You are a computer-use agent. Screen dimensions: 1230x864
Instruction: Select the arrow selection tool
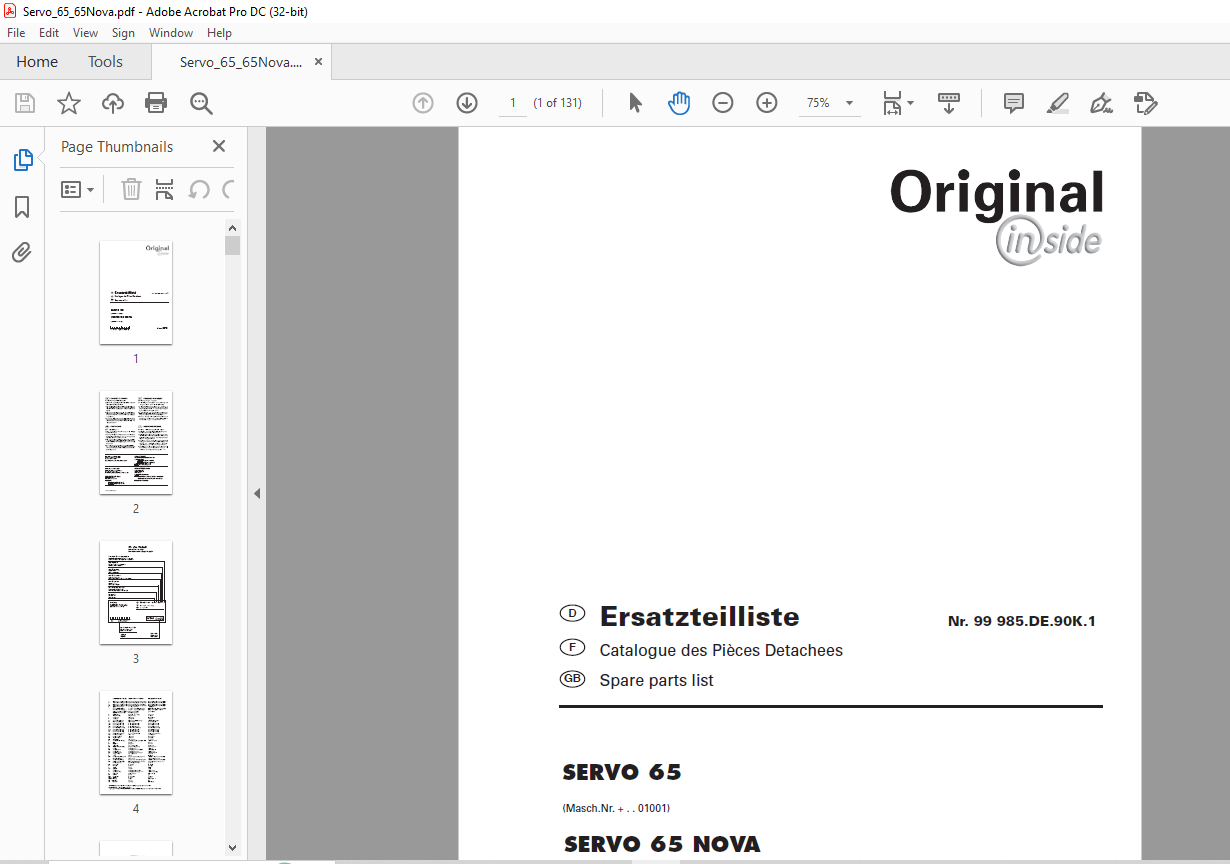pyautogui.click(x=635, y=103)
